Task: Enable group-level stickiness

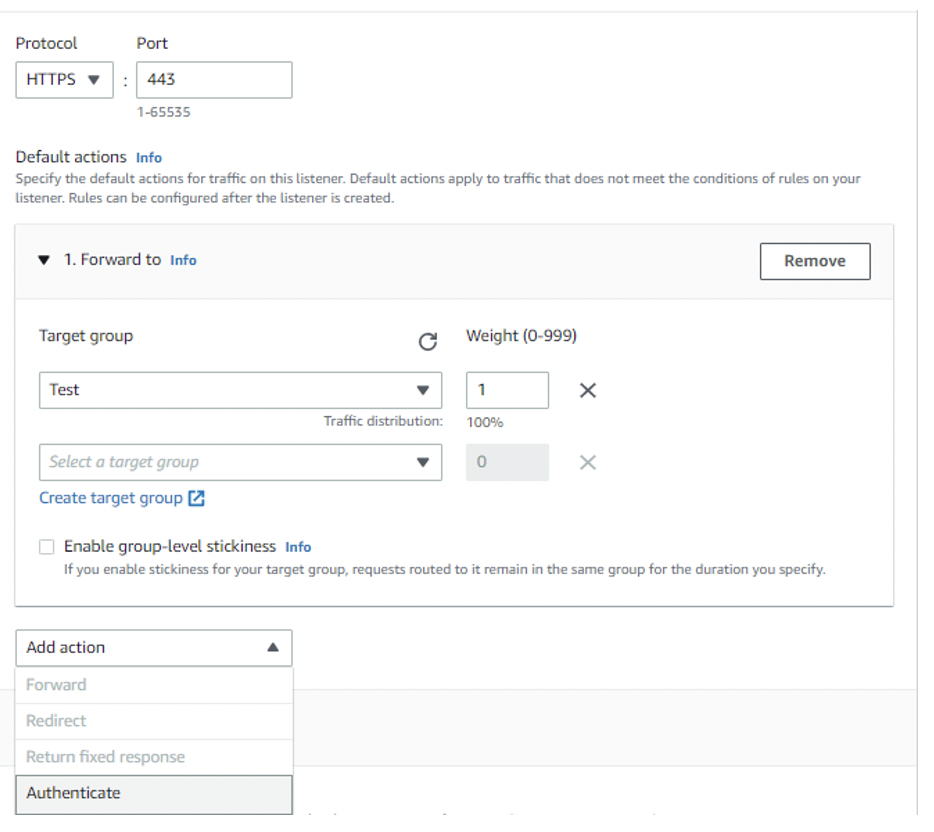Action: click(x=46, y=547)
